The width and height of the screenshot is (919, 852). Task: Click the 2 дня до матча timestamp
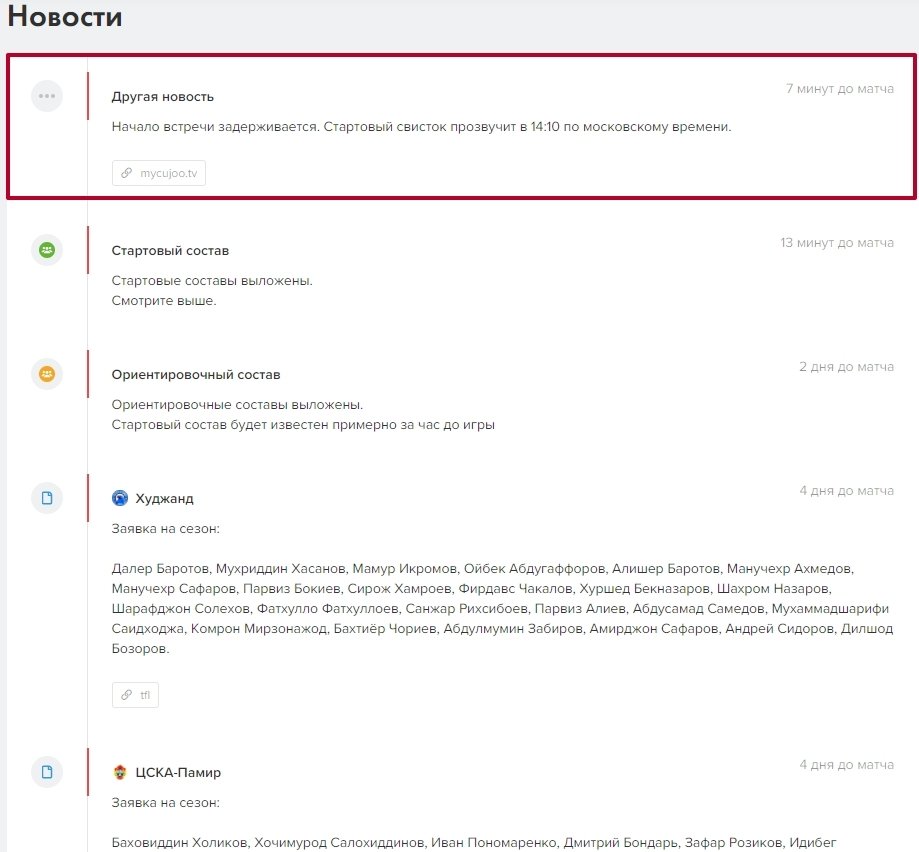click(x=846, y=367)
